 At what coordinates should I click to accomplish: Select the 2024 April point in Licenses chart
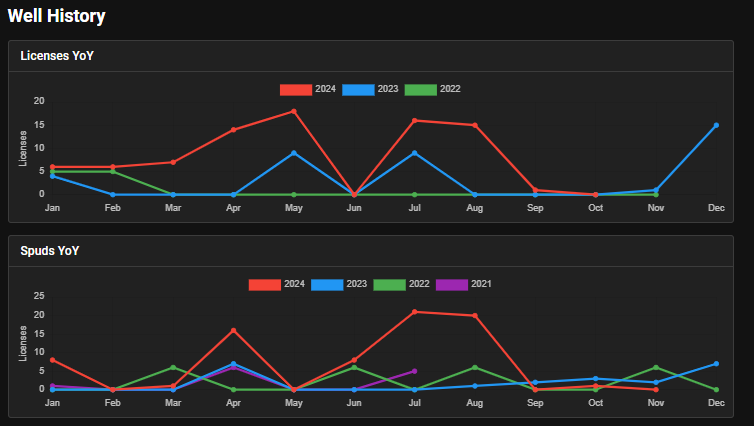(233, 130)
